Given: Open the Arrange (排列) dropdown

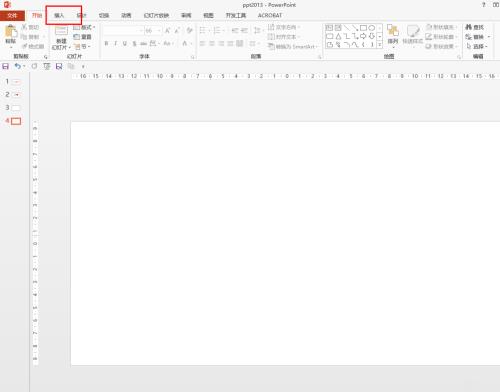Looking at the screenshot, I should pyautogui.click(x=393, y=36).
